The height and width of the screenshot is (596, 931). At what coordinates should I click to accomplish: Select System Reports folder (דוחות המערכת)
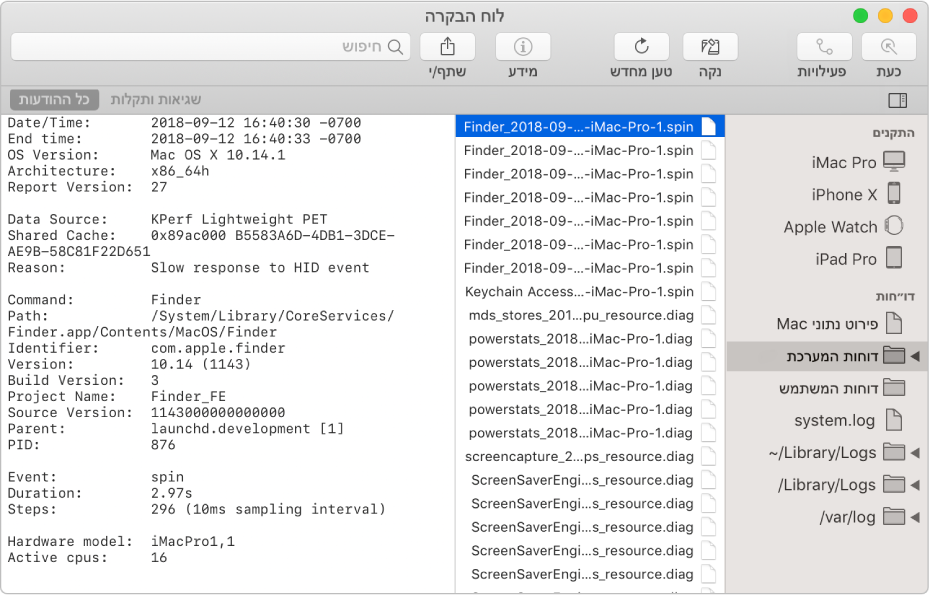828,356
